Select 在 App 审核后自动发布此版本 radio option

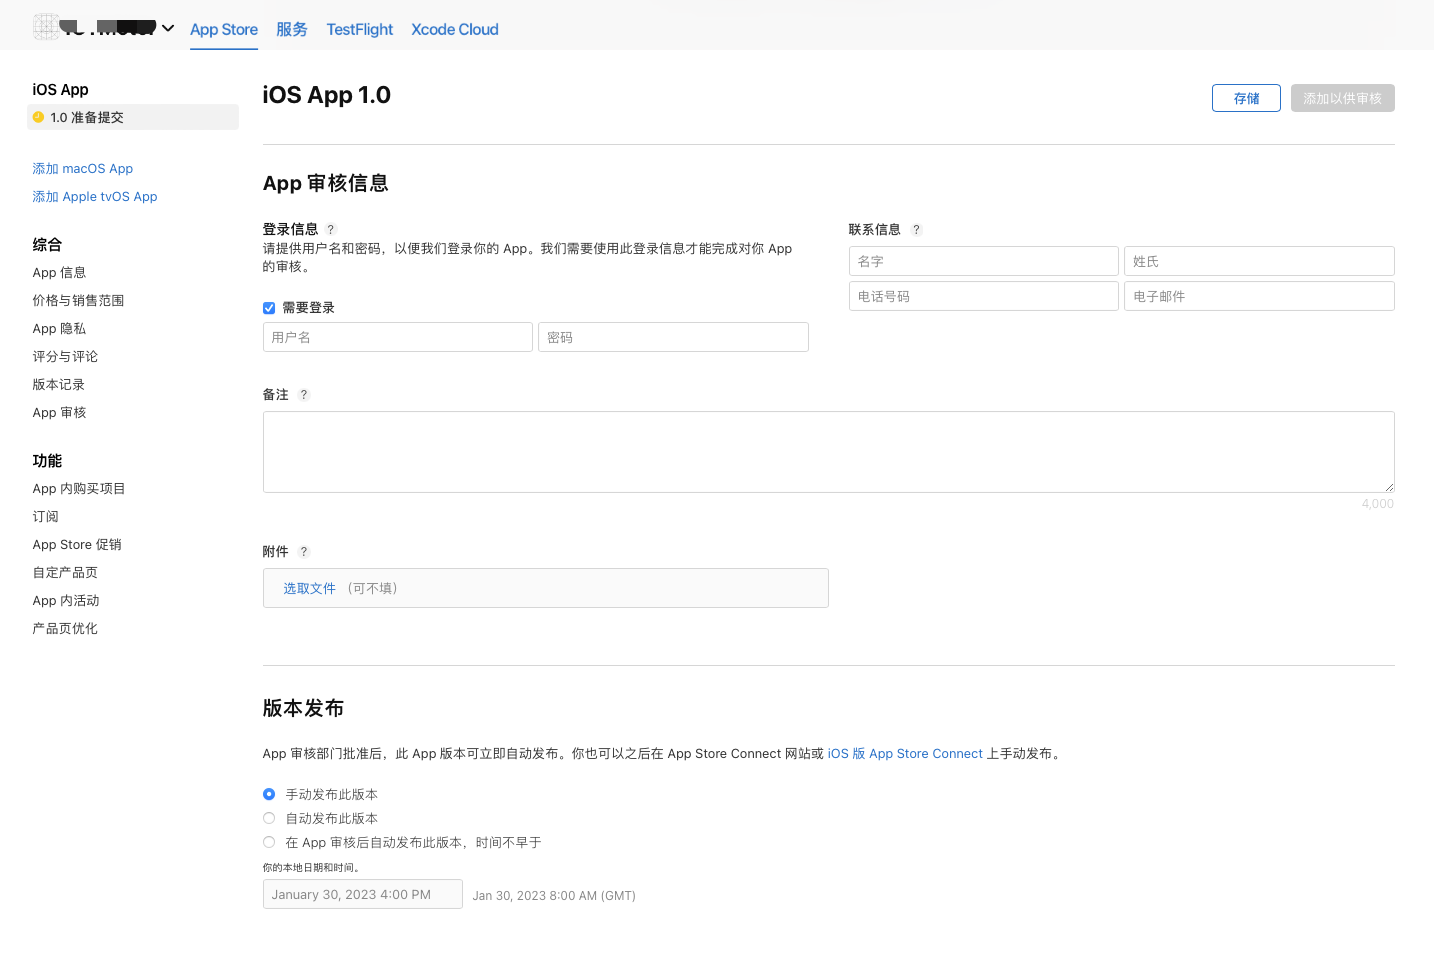click(269, 842)
